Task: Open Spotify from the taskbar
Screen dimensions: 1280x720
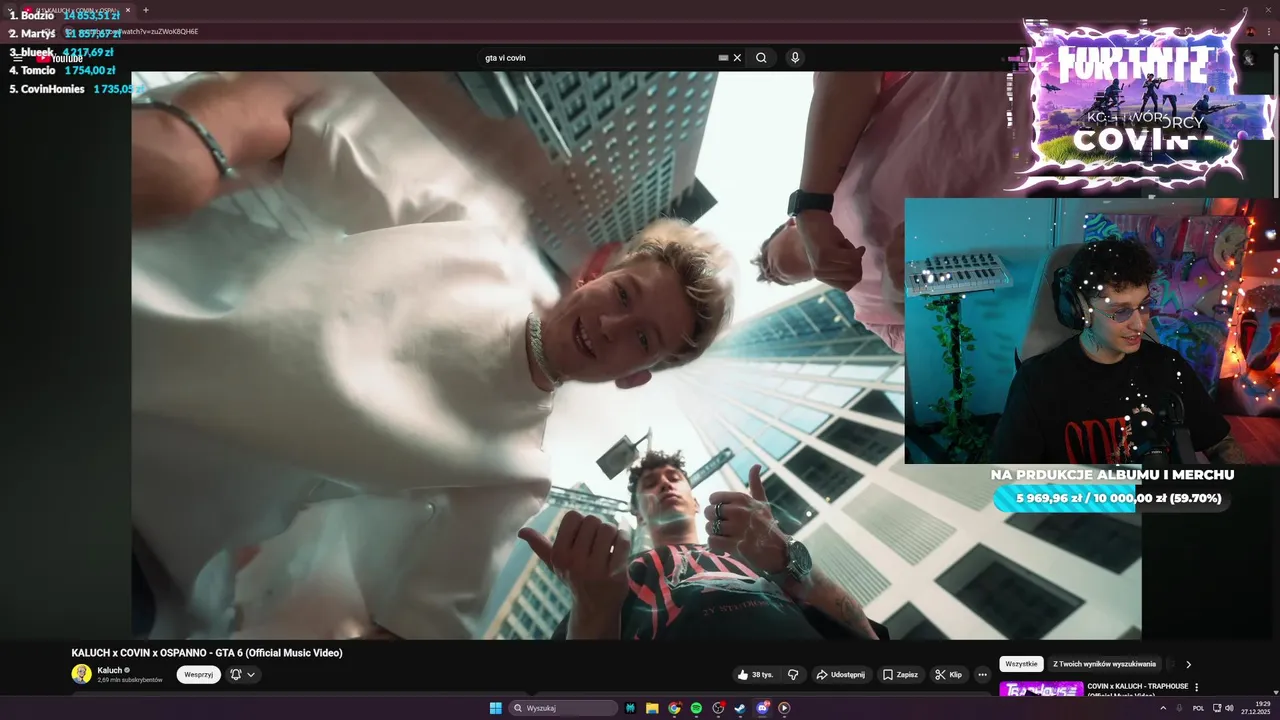Action: tap(696, 708)
